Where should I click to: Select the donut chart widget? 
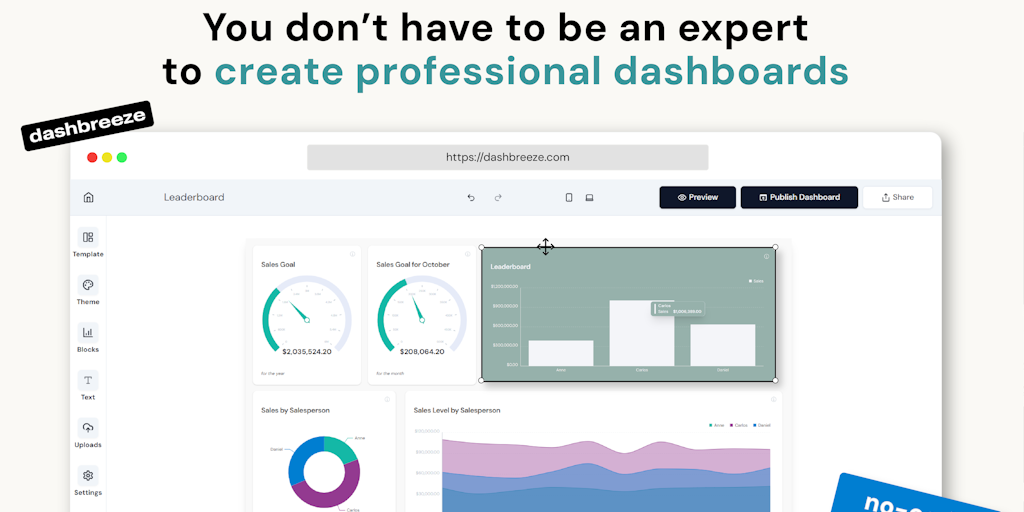(x=324, y=472)
